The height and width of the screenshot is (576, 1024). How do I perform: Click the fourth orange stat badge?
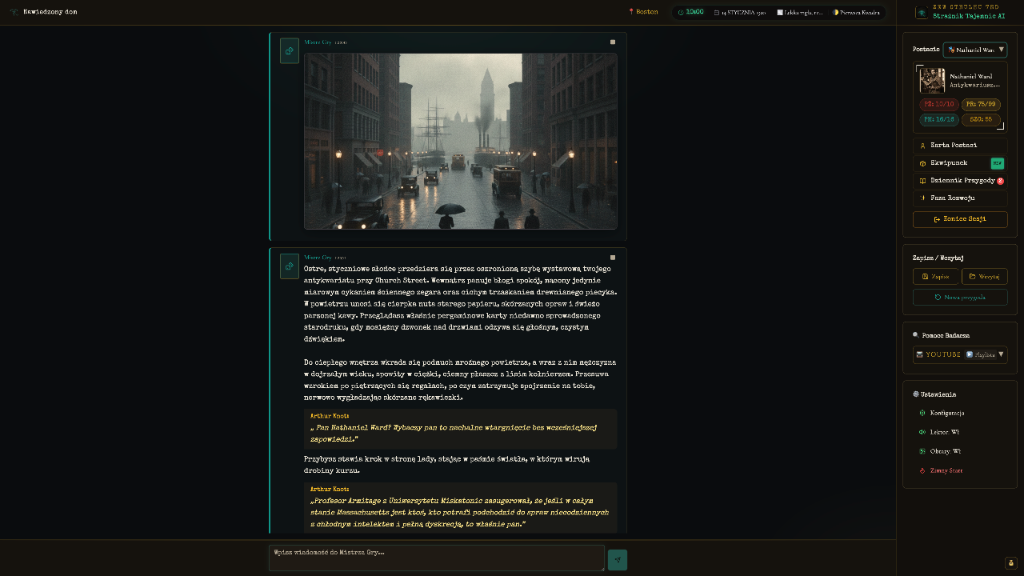[x=980, y=120]
